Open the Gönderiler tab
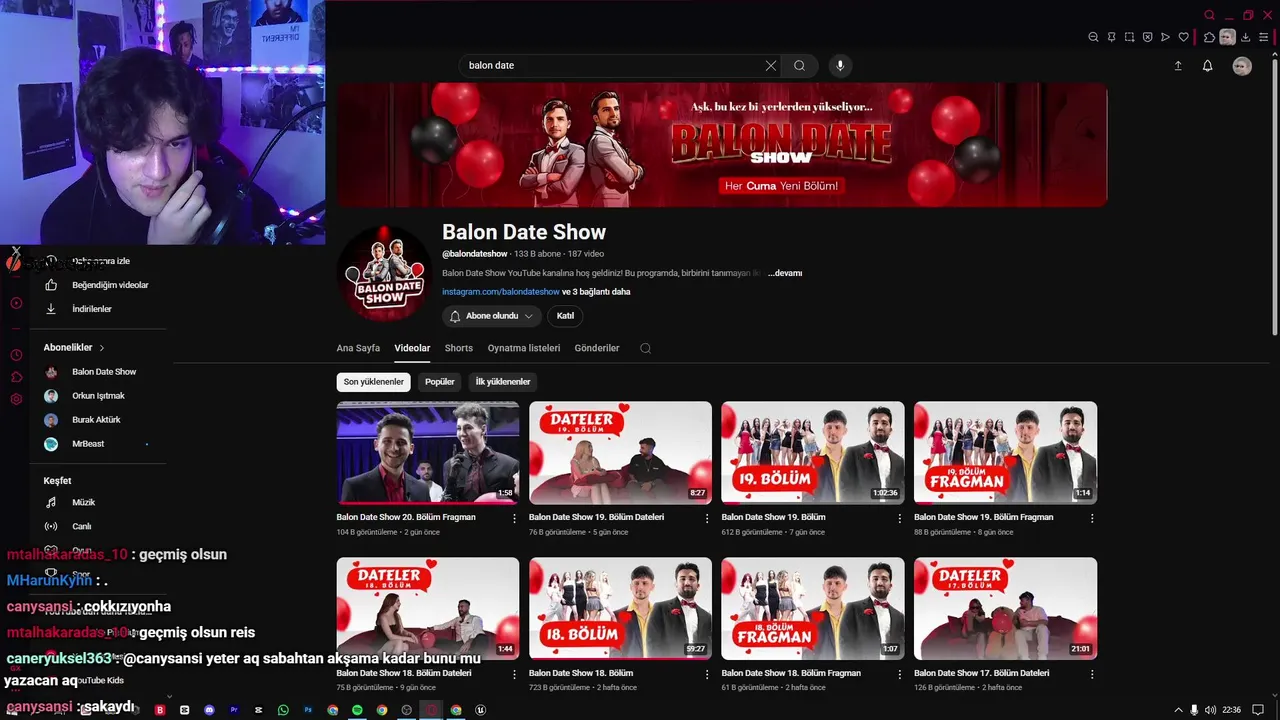Screen dimensions: 1280x720 click(597, 348)
